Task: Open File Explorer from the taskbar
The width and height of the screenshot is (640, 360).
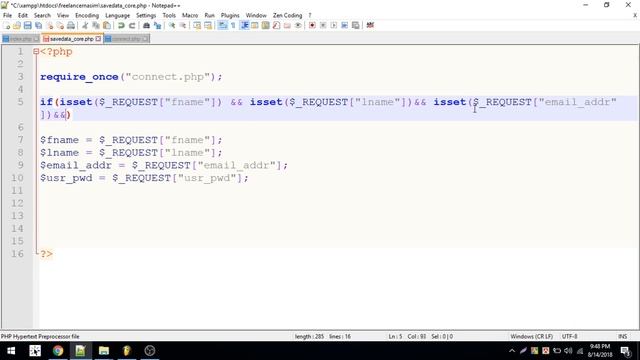Action: point(104,351)
